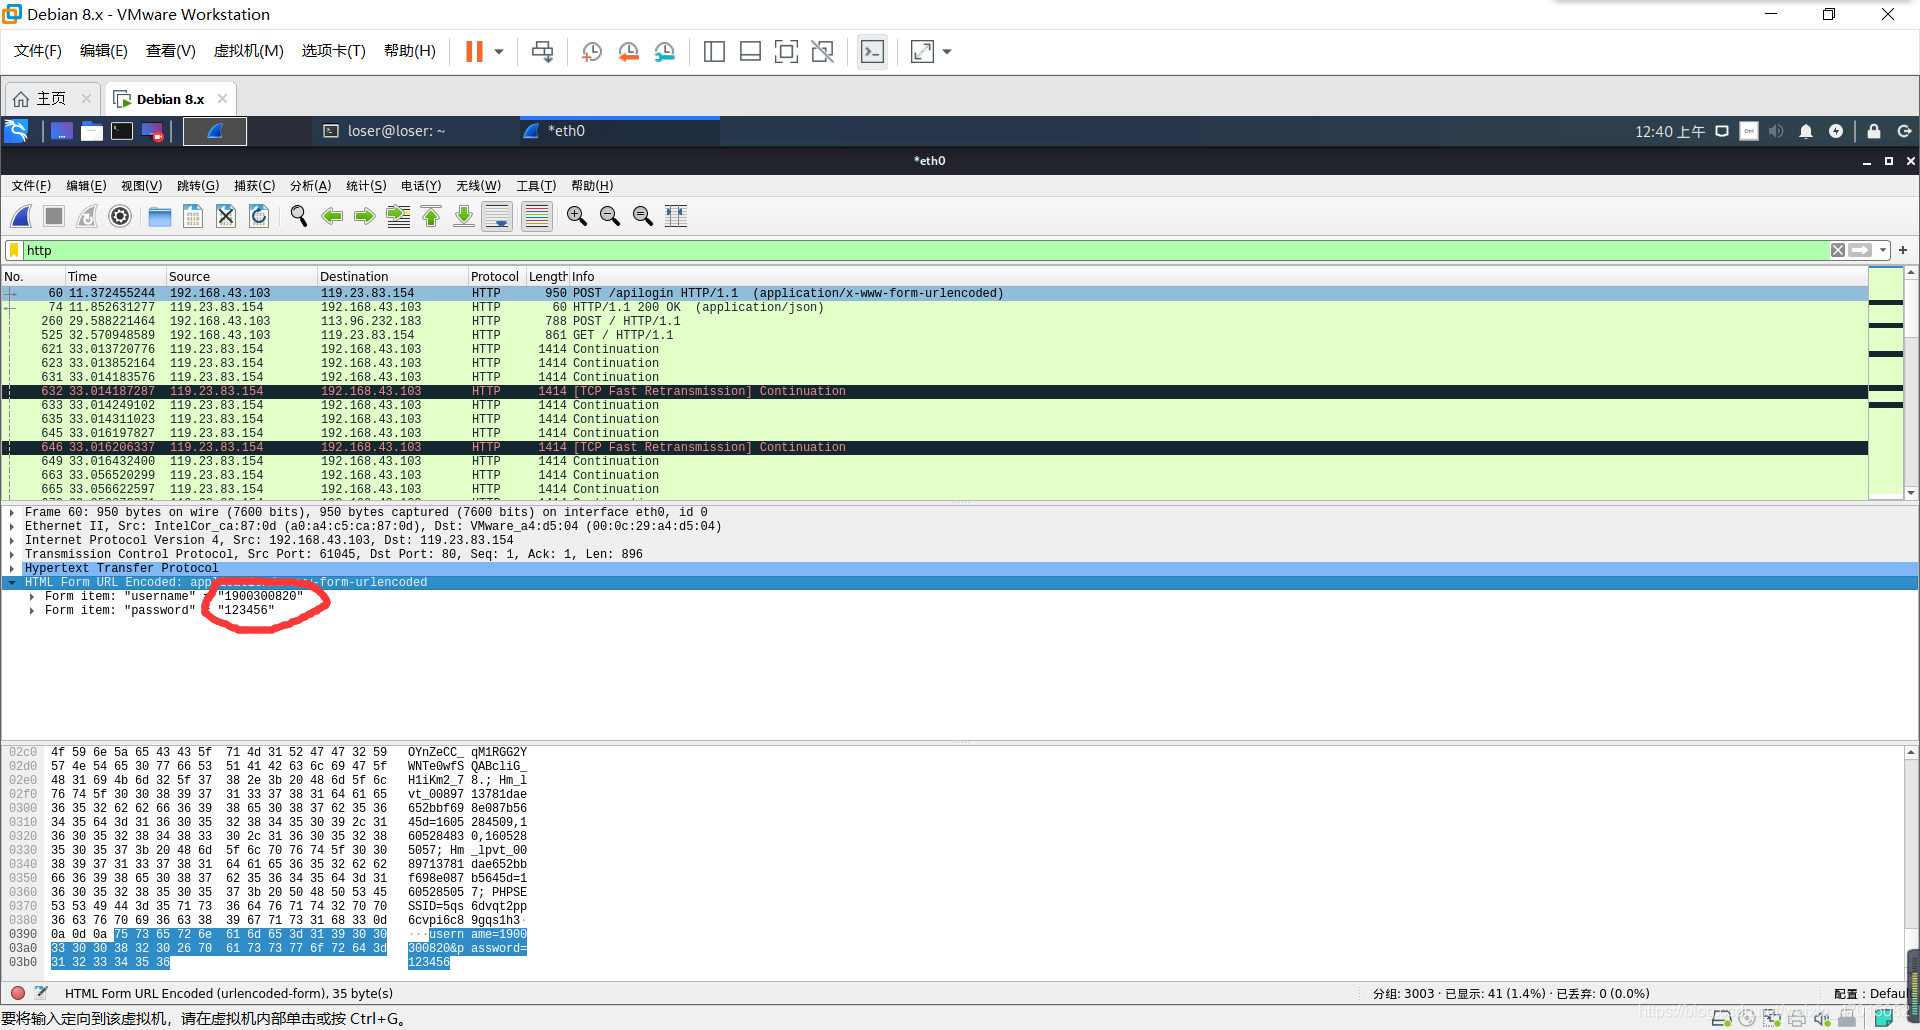Screen dimensions: 1920x1030
Task: Click the expert info red circle
Action: click(x=18, y=993)
